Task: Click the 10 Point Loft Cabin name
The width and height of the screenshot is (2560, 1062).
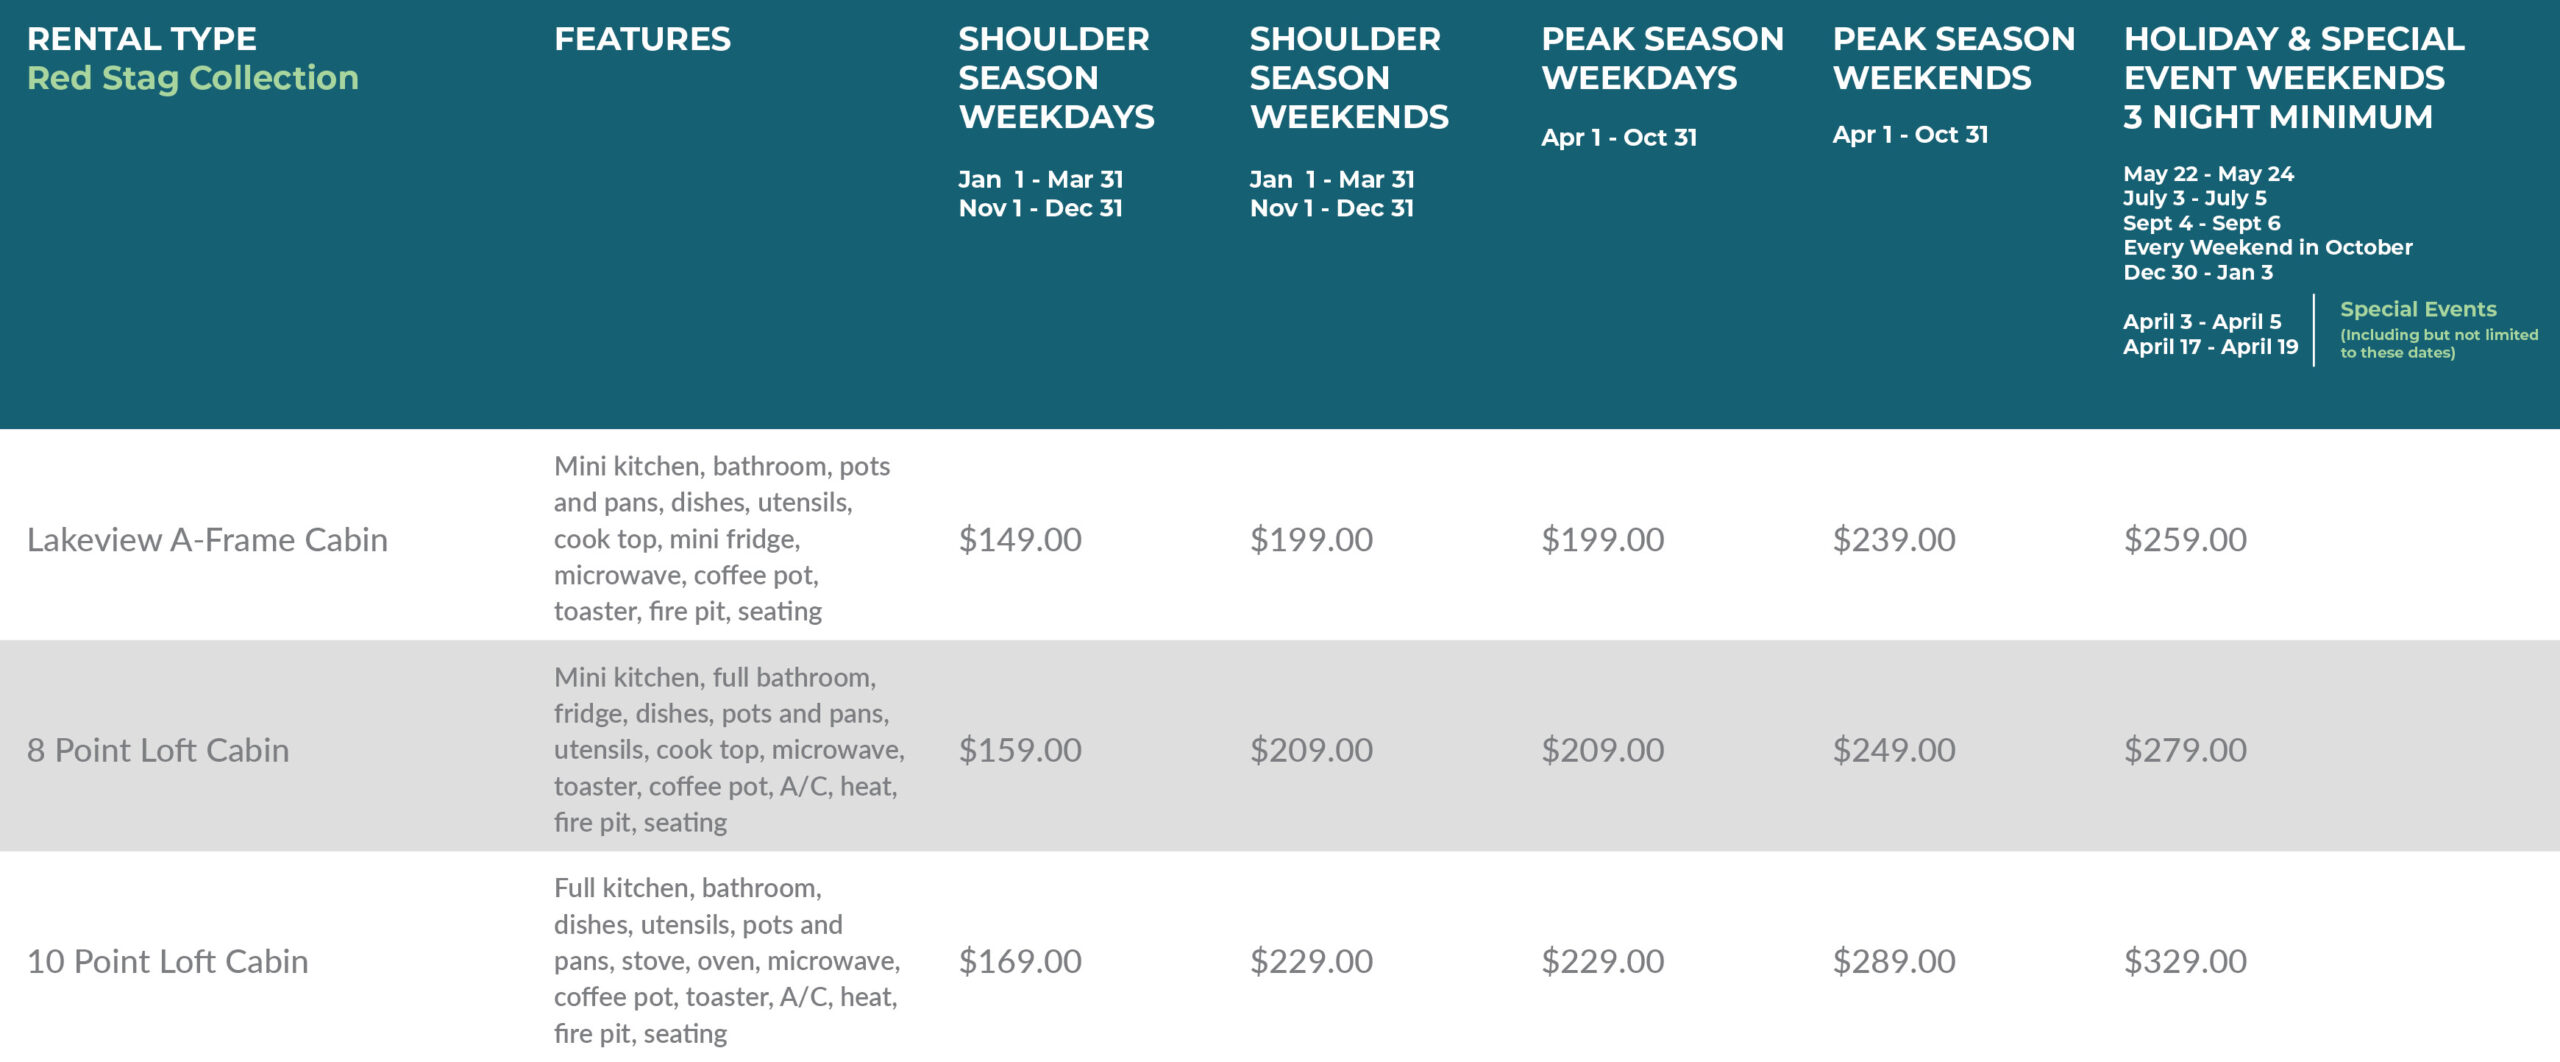Action: click(167, 961)
